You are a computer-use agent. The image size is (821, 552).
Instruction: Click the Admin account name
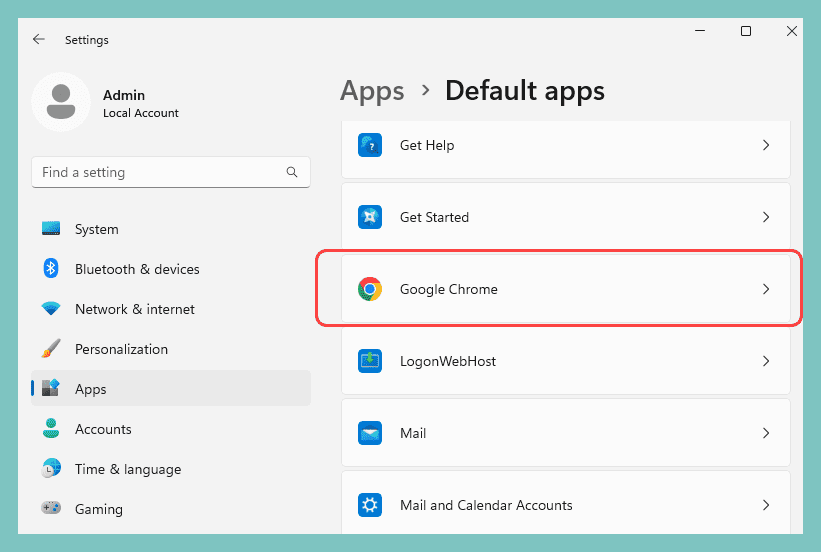coord(124,95)
